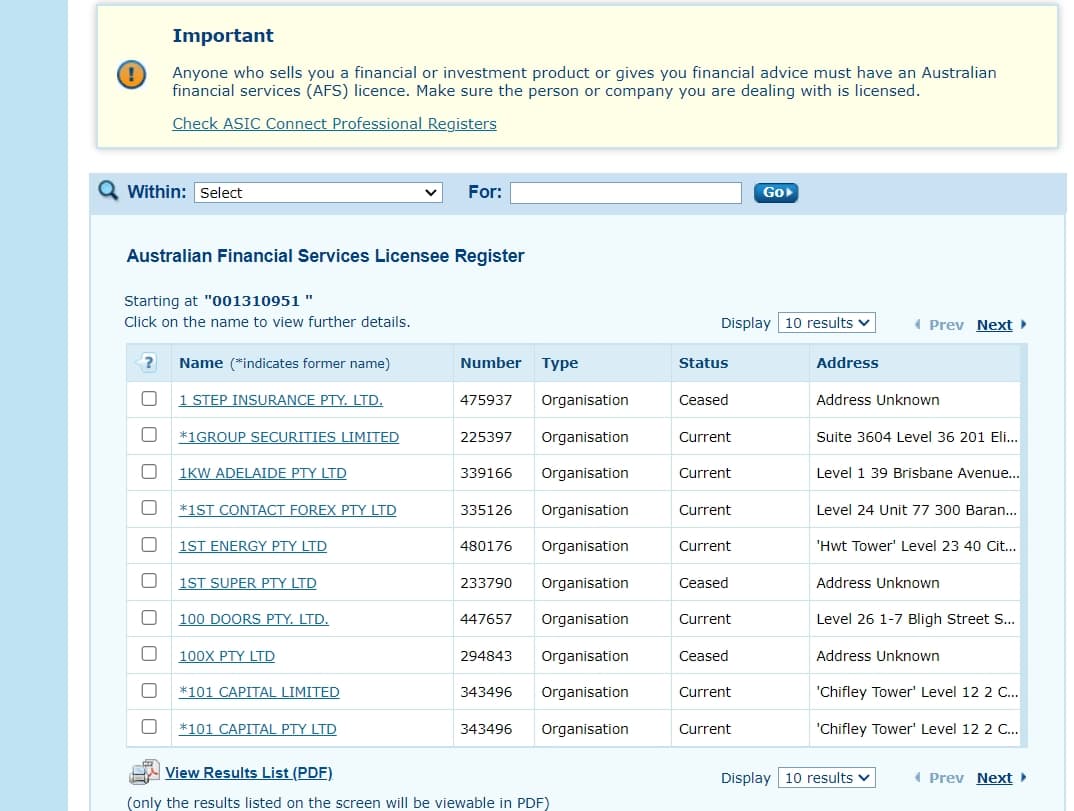1074x811 pixels.
Task: Open 1GROUP SECURITIES LIMITED details
Action: 289,437
